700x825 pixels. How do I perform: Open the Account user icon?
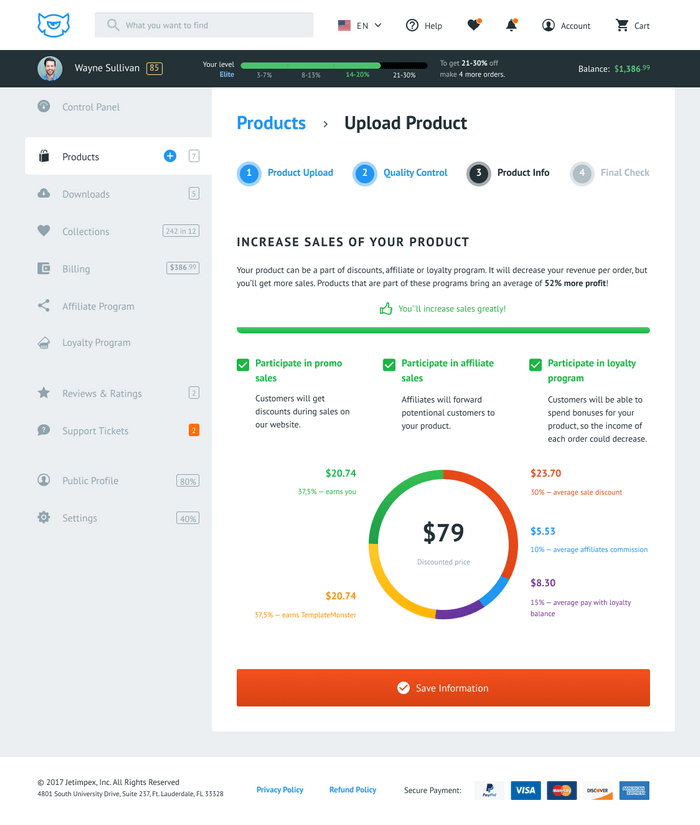548,25
